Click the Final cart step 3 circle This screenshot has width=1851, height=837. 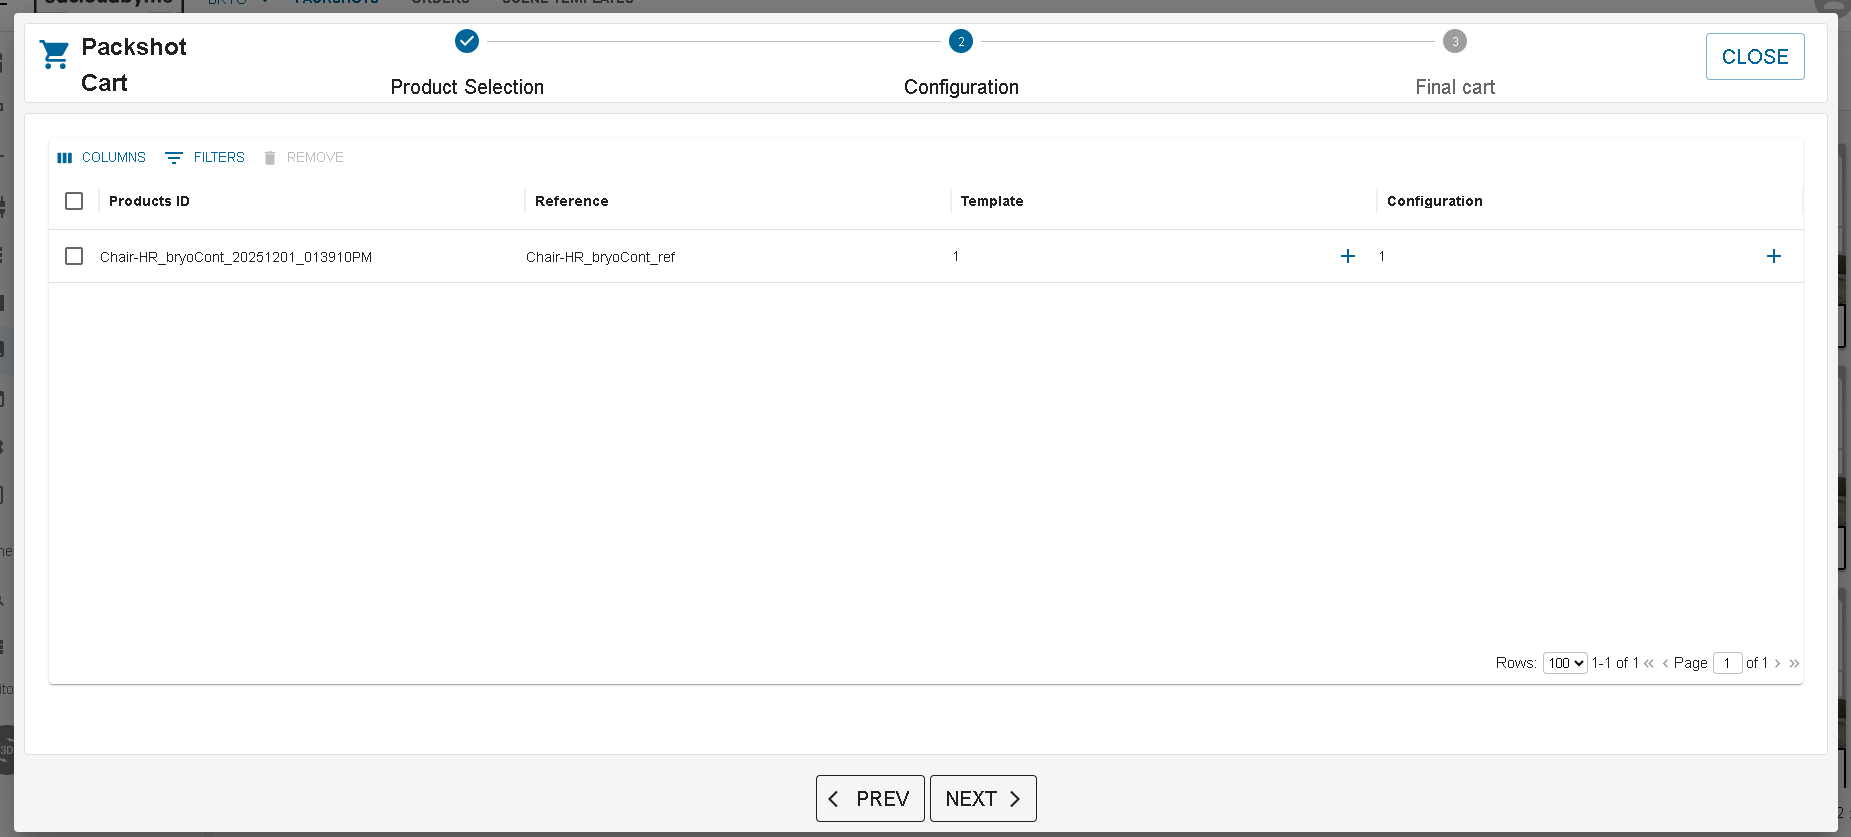click(x=1455, y=41)
